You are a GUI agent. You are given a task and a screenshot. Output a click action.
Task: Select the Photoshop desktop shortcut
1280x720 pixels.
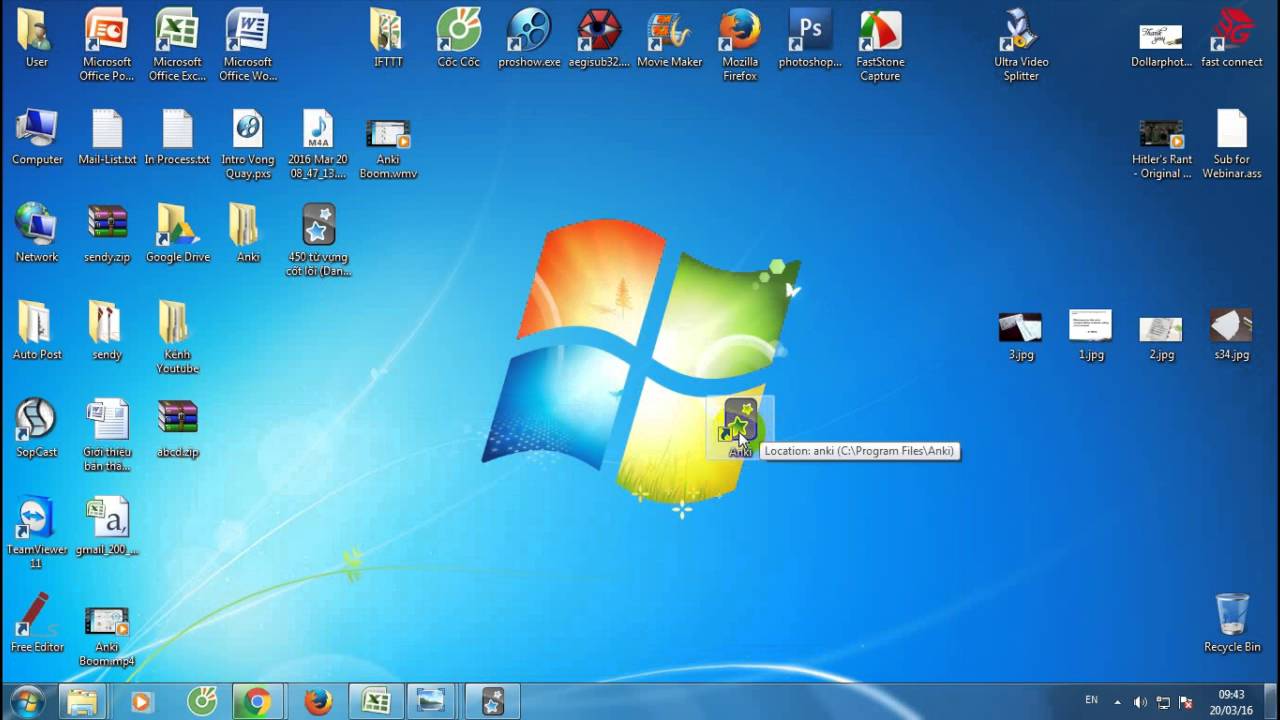click(810, 38)
